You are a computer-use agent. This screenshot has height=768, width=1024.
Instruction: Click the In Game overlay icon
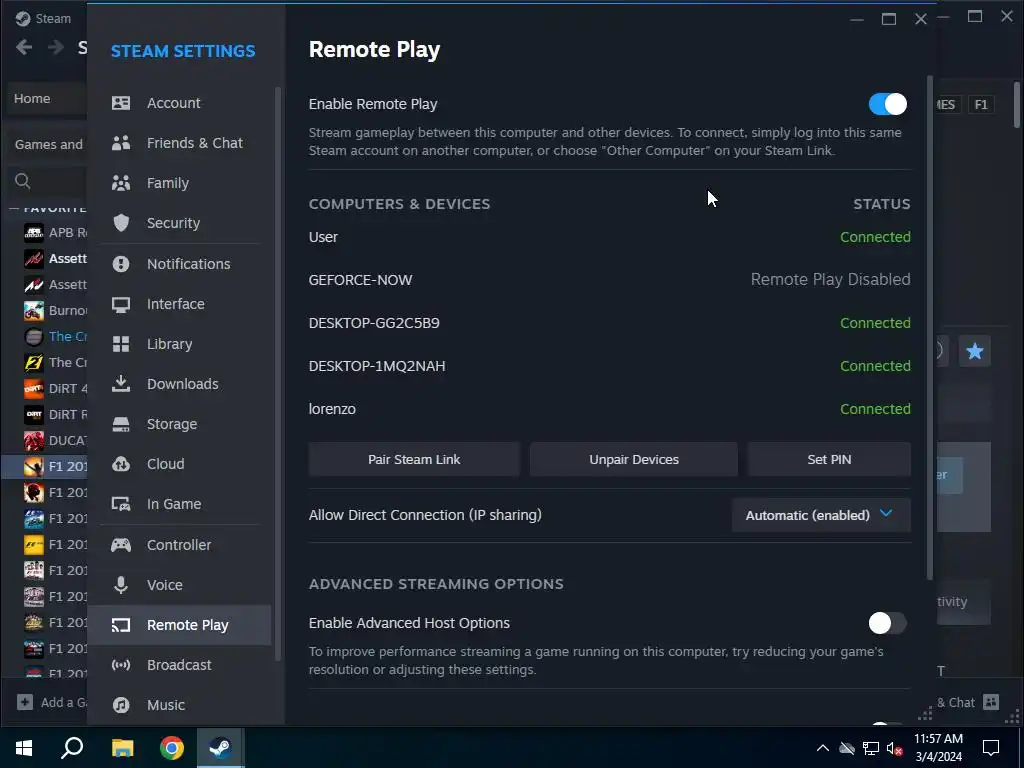[121, 504]
